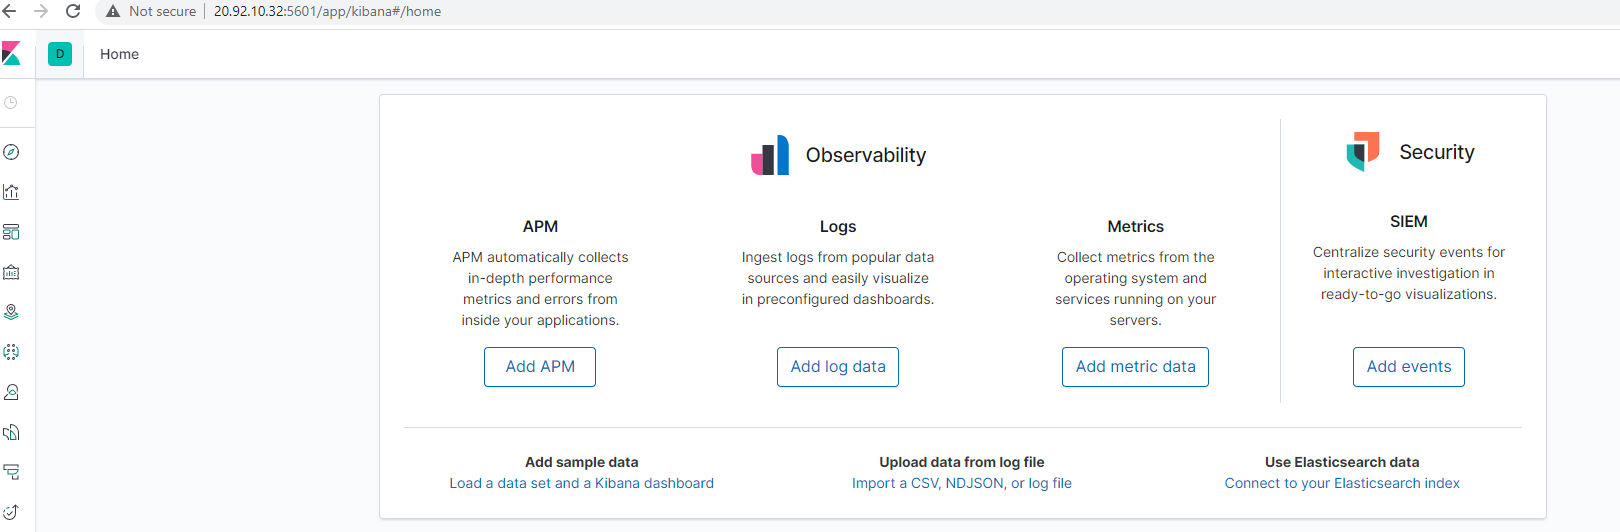Open the Canvas app in the sidebar
Image resolution: width=1620 pixels, height=532 pixels.
(x=12, y=272)
